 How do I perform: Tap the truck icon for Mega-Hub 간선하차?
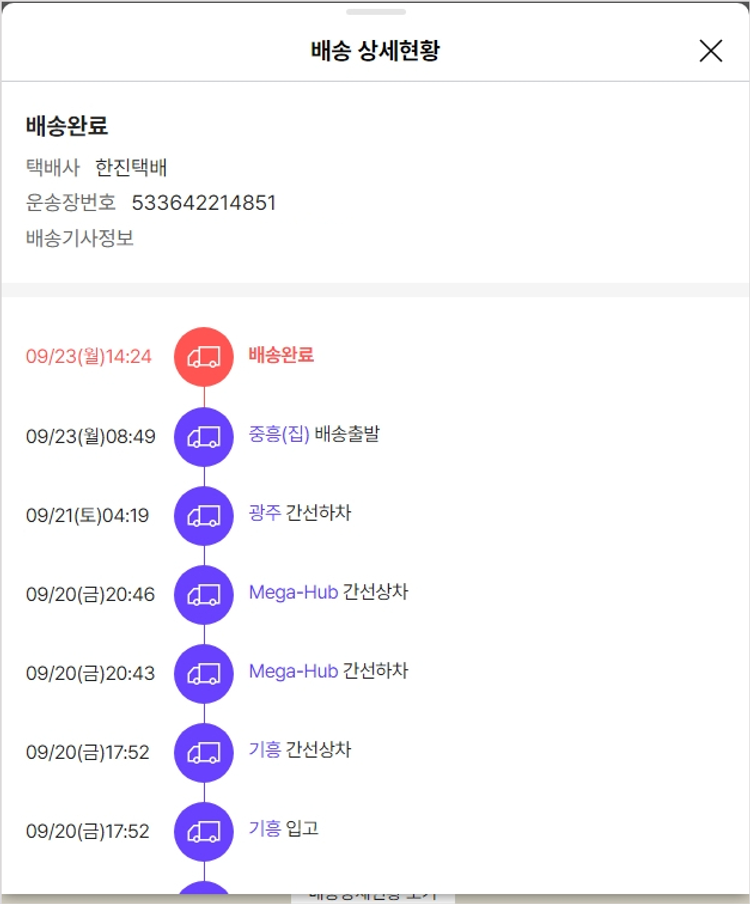pos(204,673)
